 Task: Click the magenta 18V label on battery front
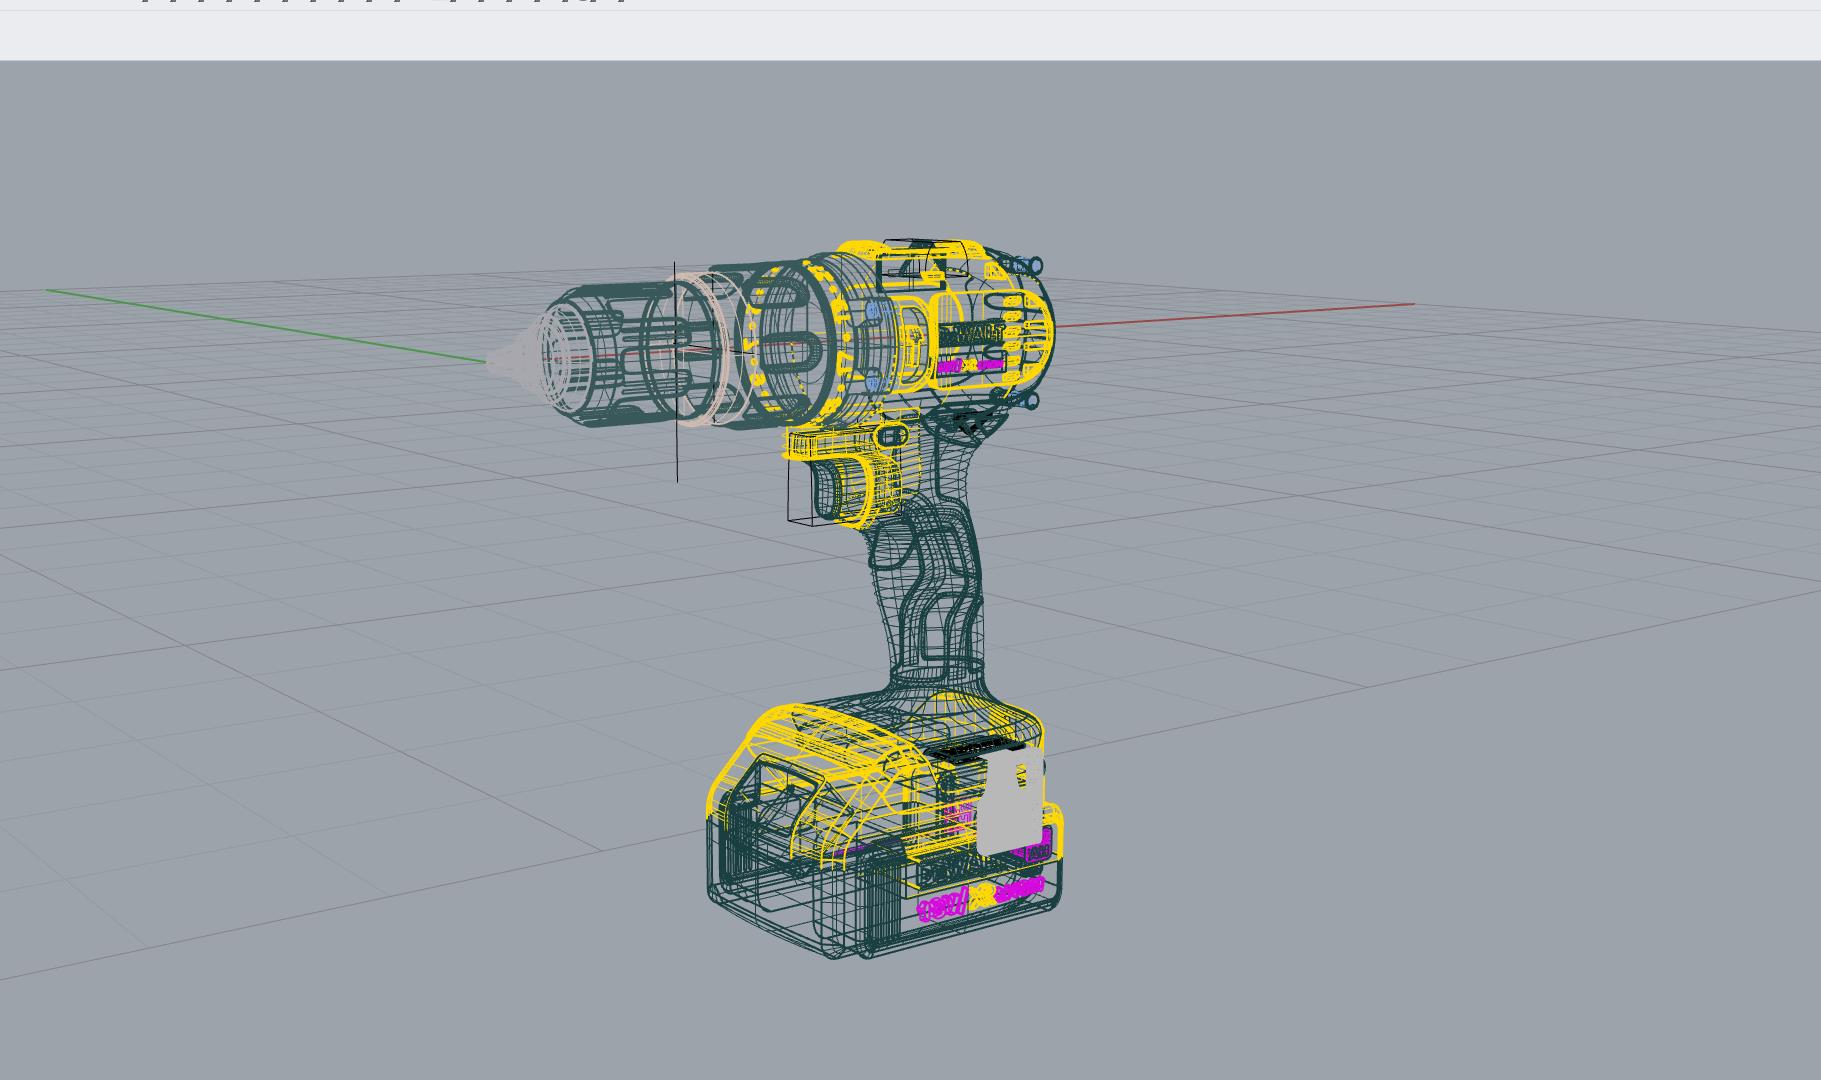click(x=941, y=907)
